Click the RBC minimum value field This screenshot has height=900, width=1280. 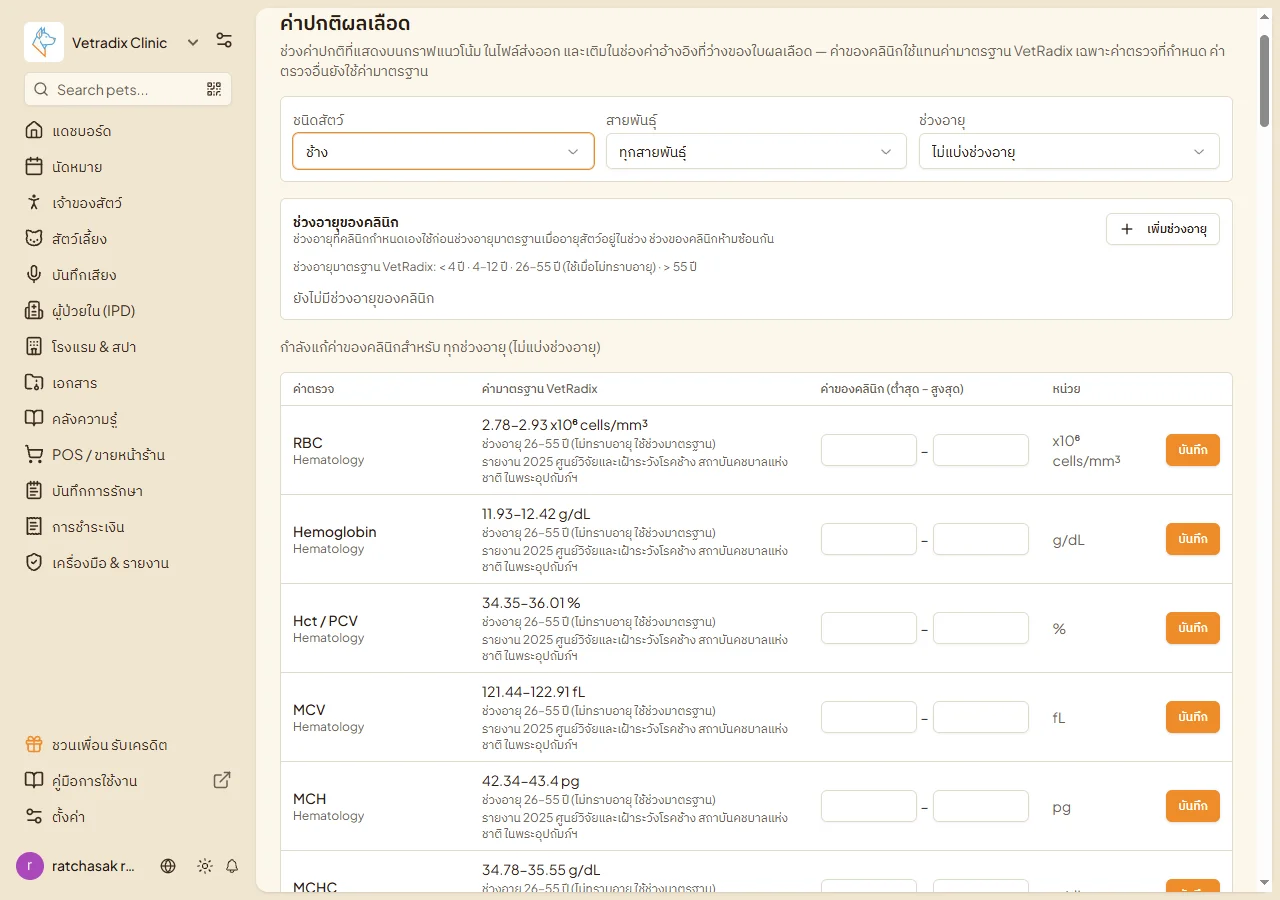click(x=869, y=450)
